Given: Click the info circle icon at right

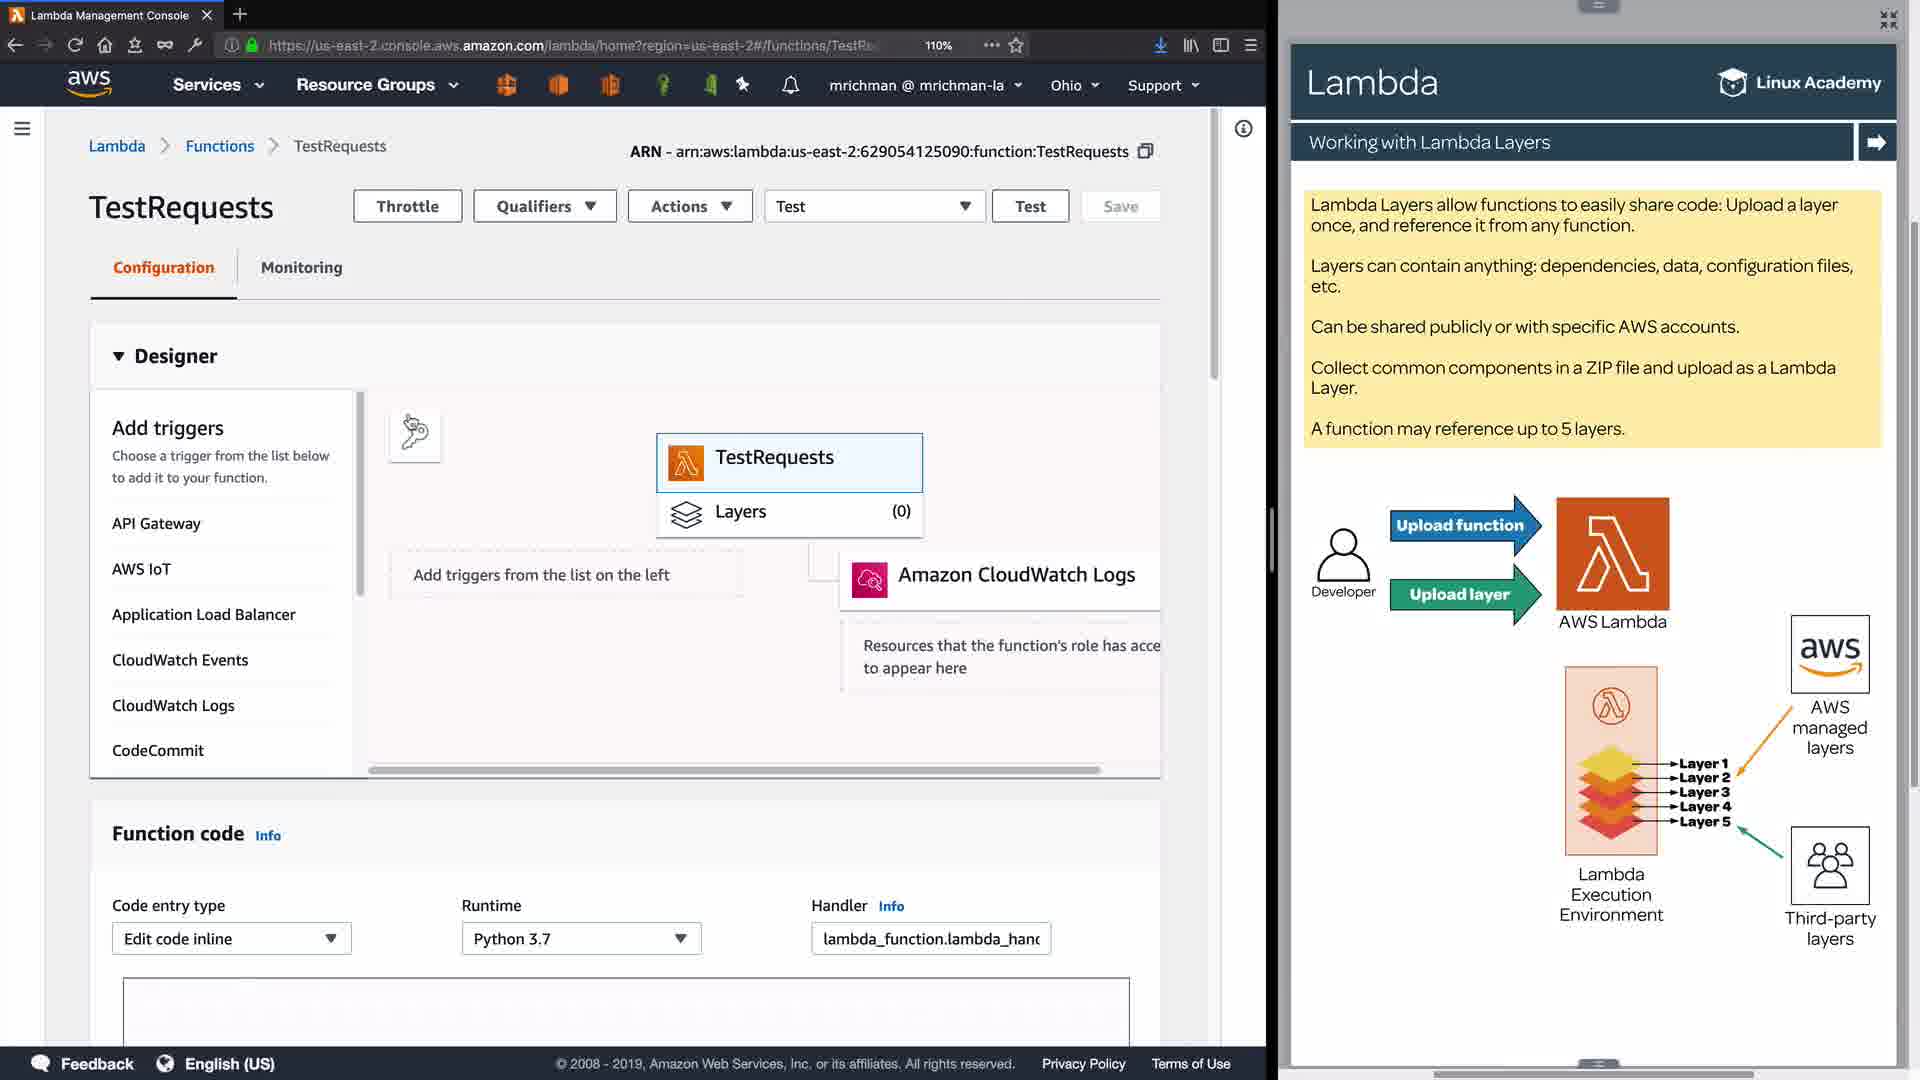Looking at the screenshot, I should point(1243,129).
